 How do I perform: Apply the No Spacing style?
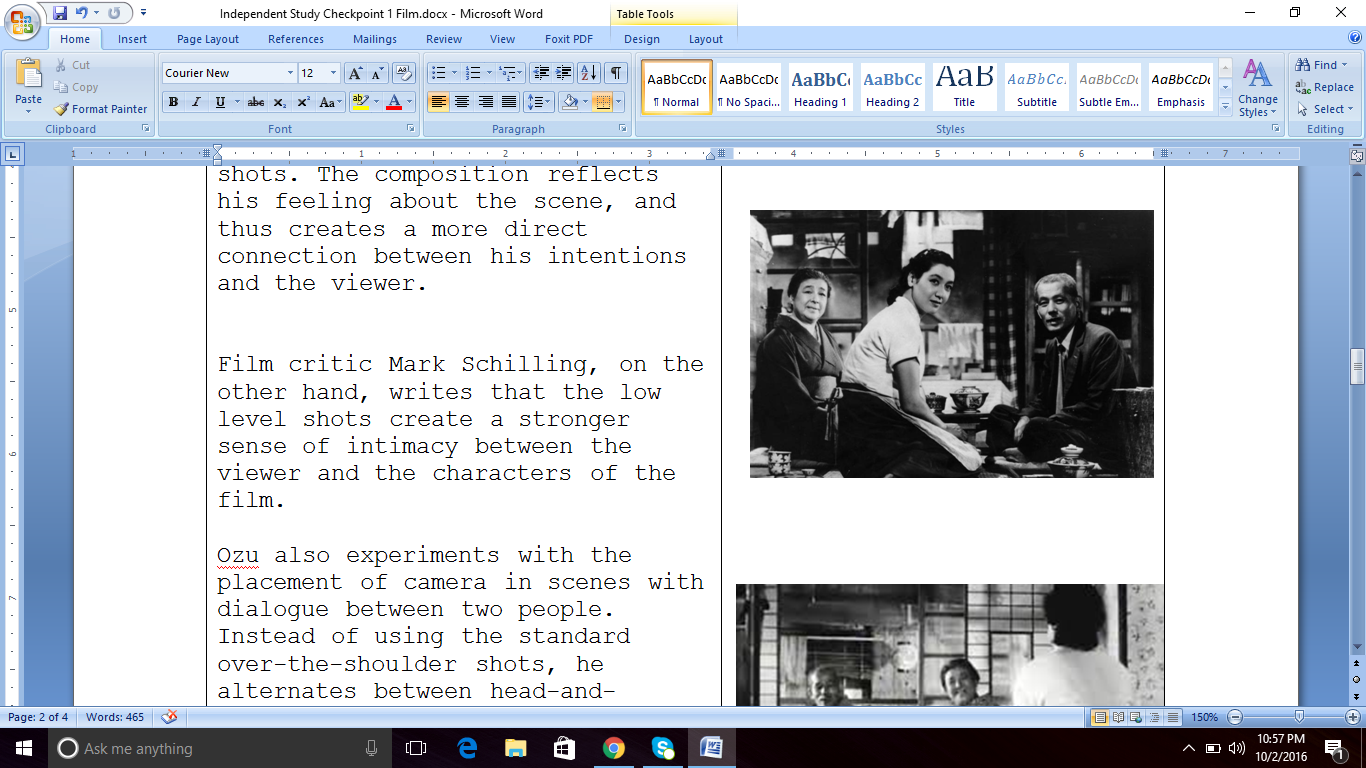point(748,87)
